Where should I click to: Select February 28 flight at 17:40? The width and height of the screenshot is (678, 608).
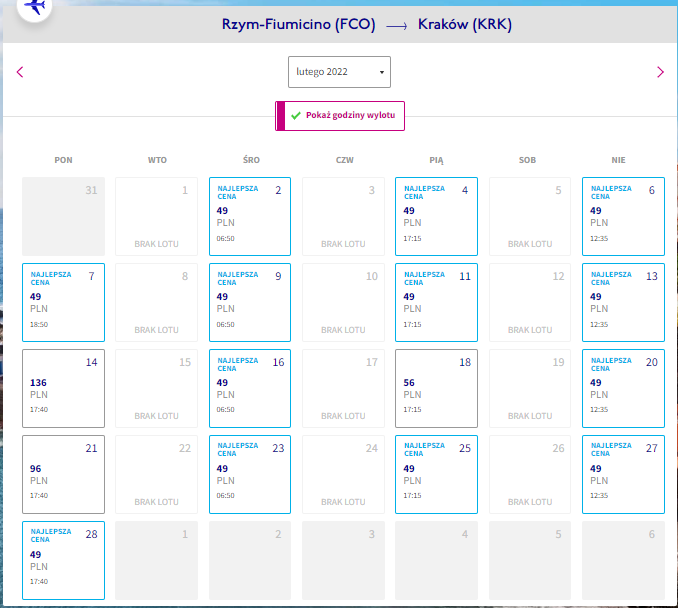pyautogui.click(x=64, y=560)
